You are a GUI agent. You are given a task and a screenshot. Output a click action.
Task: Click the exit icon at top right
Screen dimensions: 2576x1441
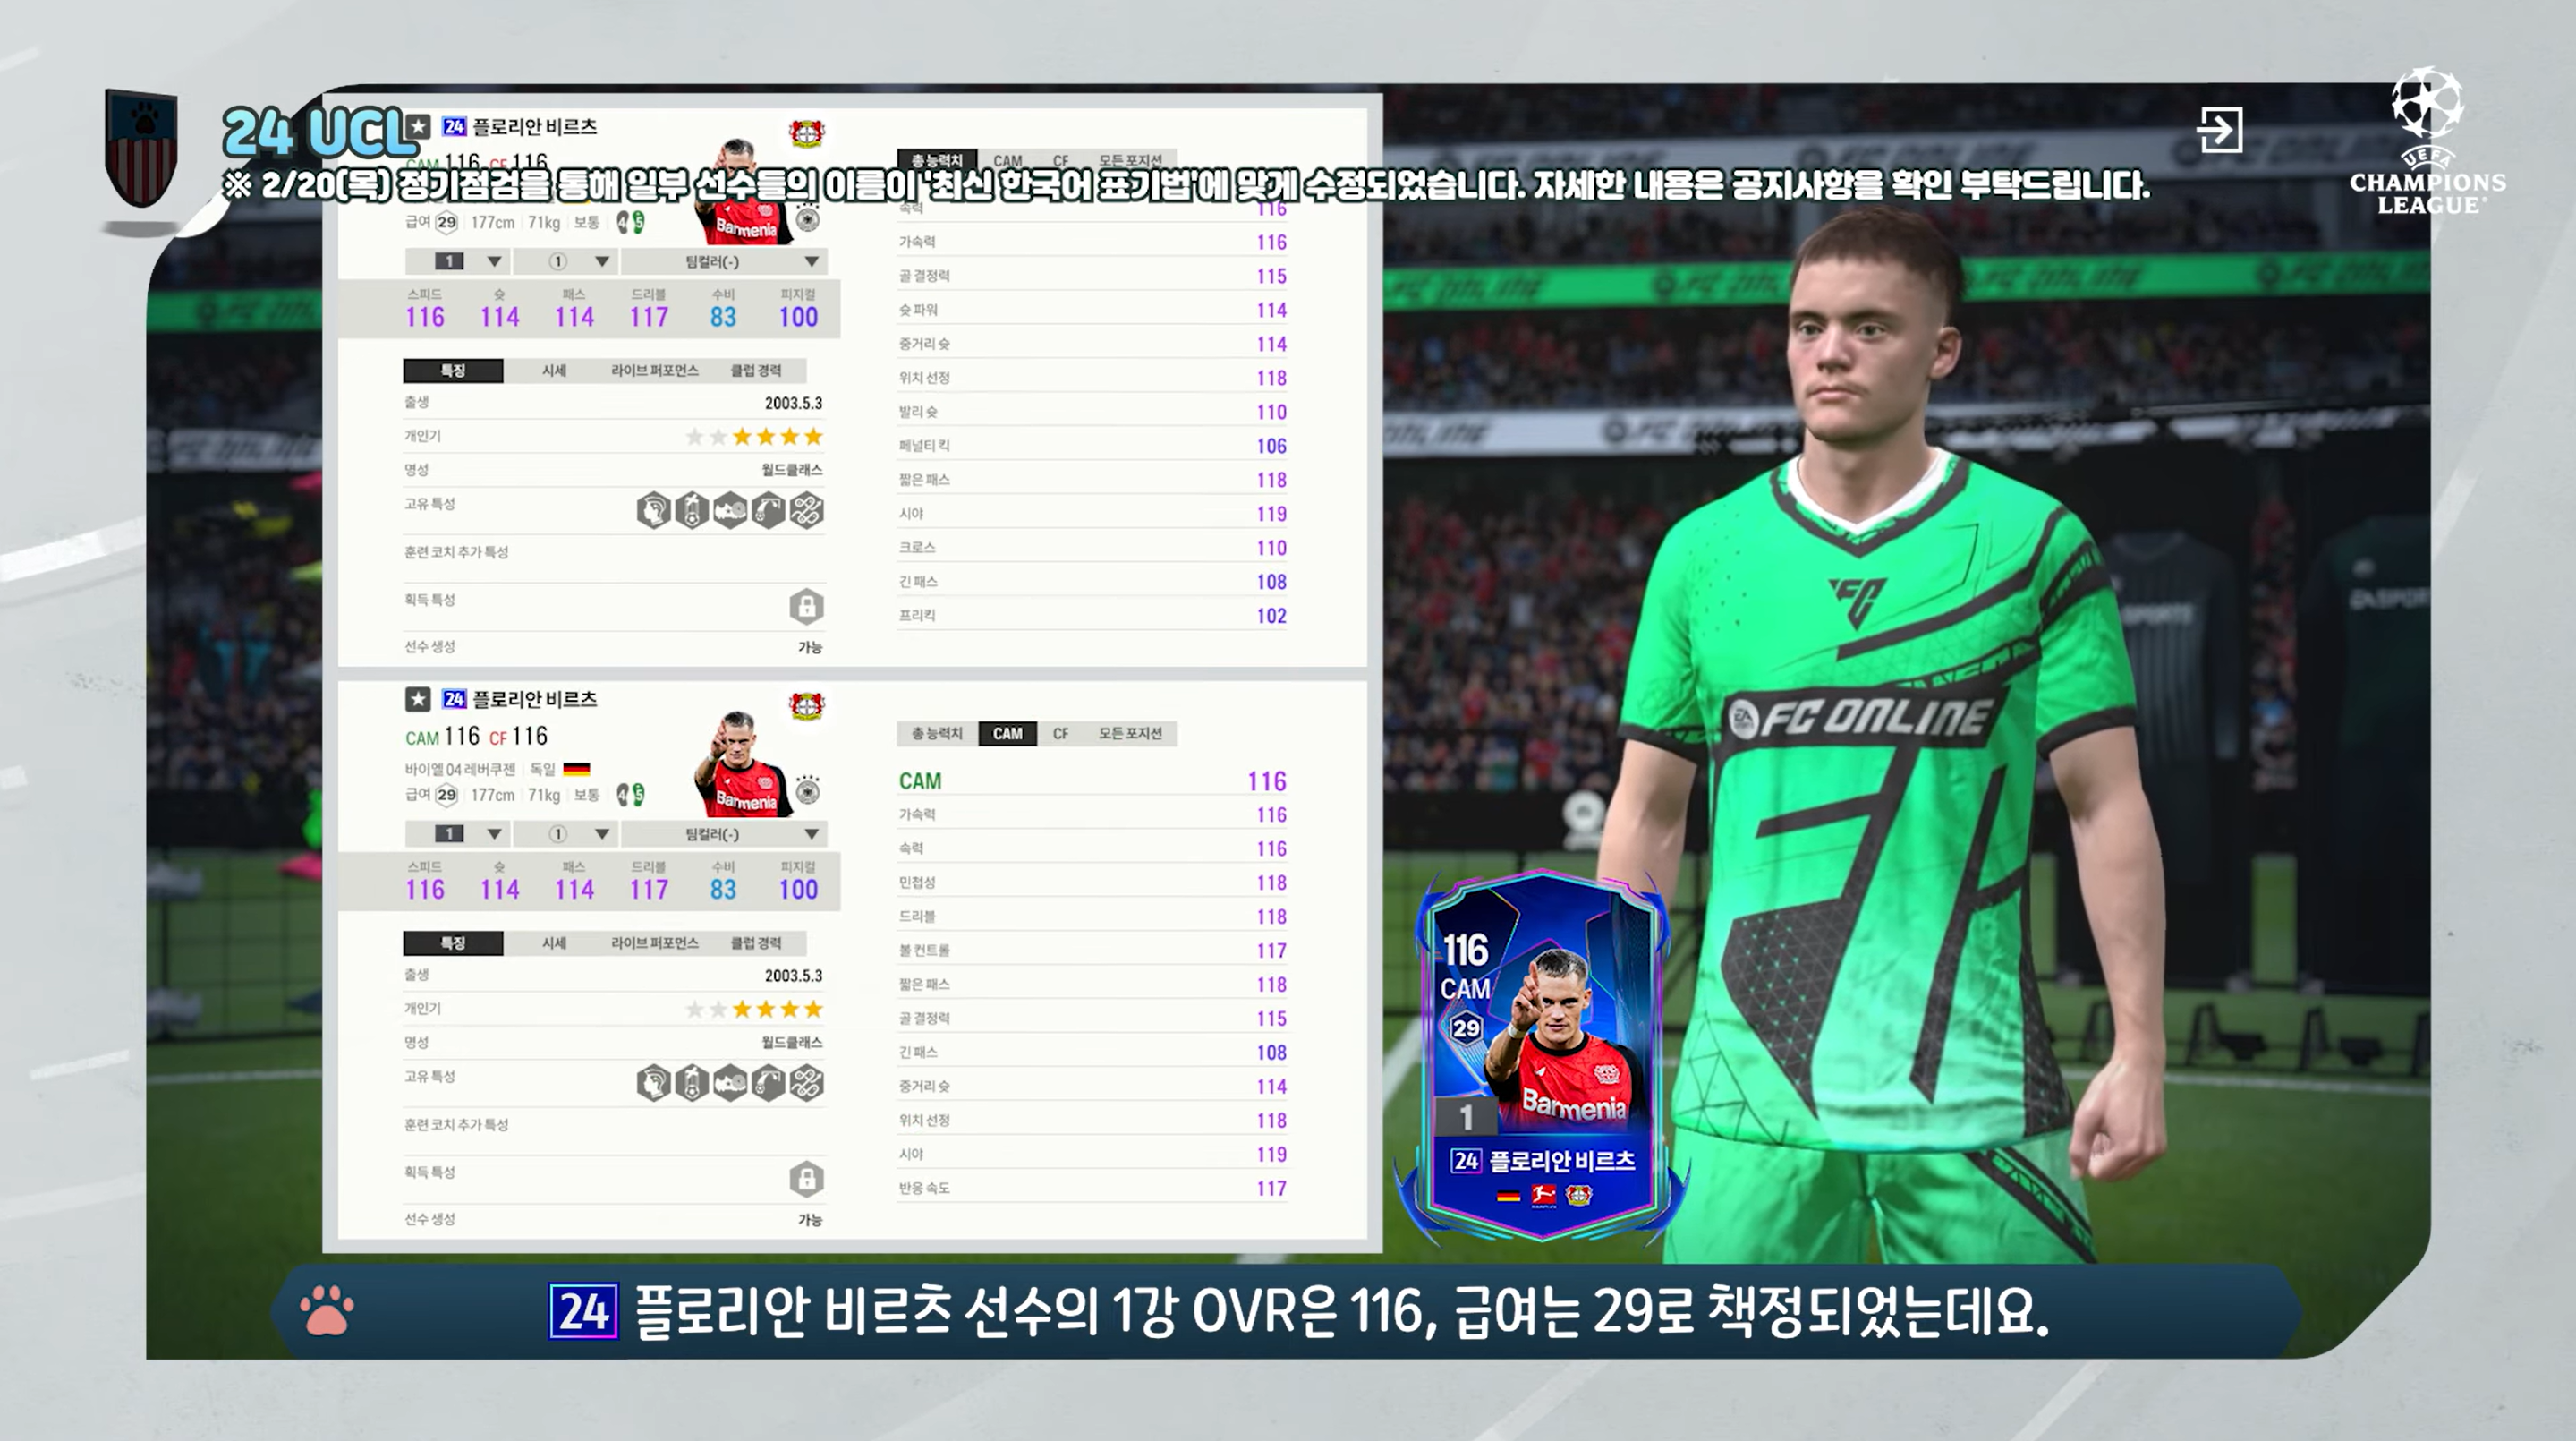(2219, 130)
